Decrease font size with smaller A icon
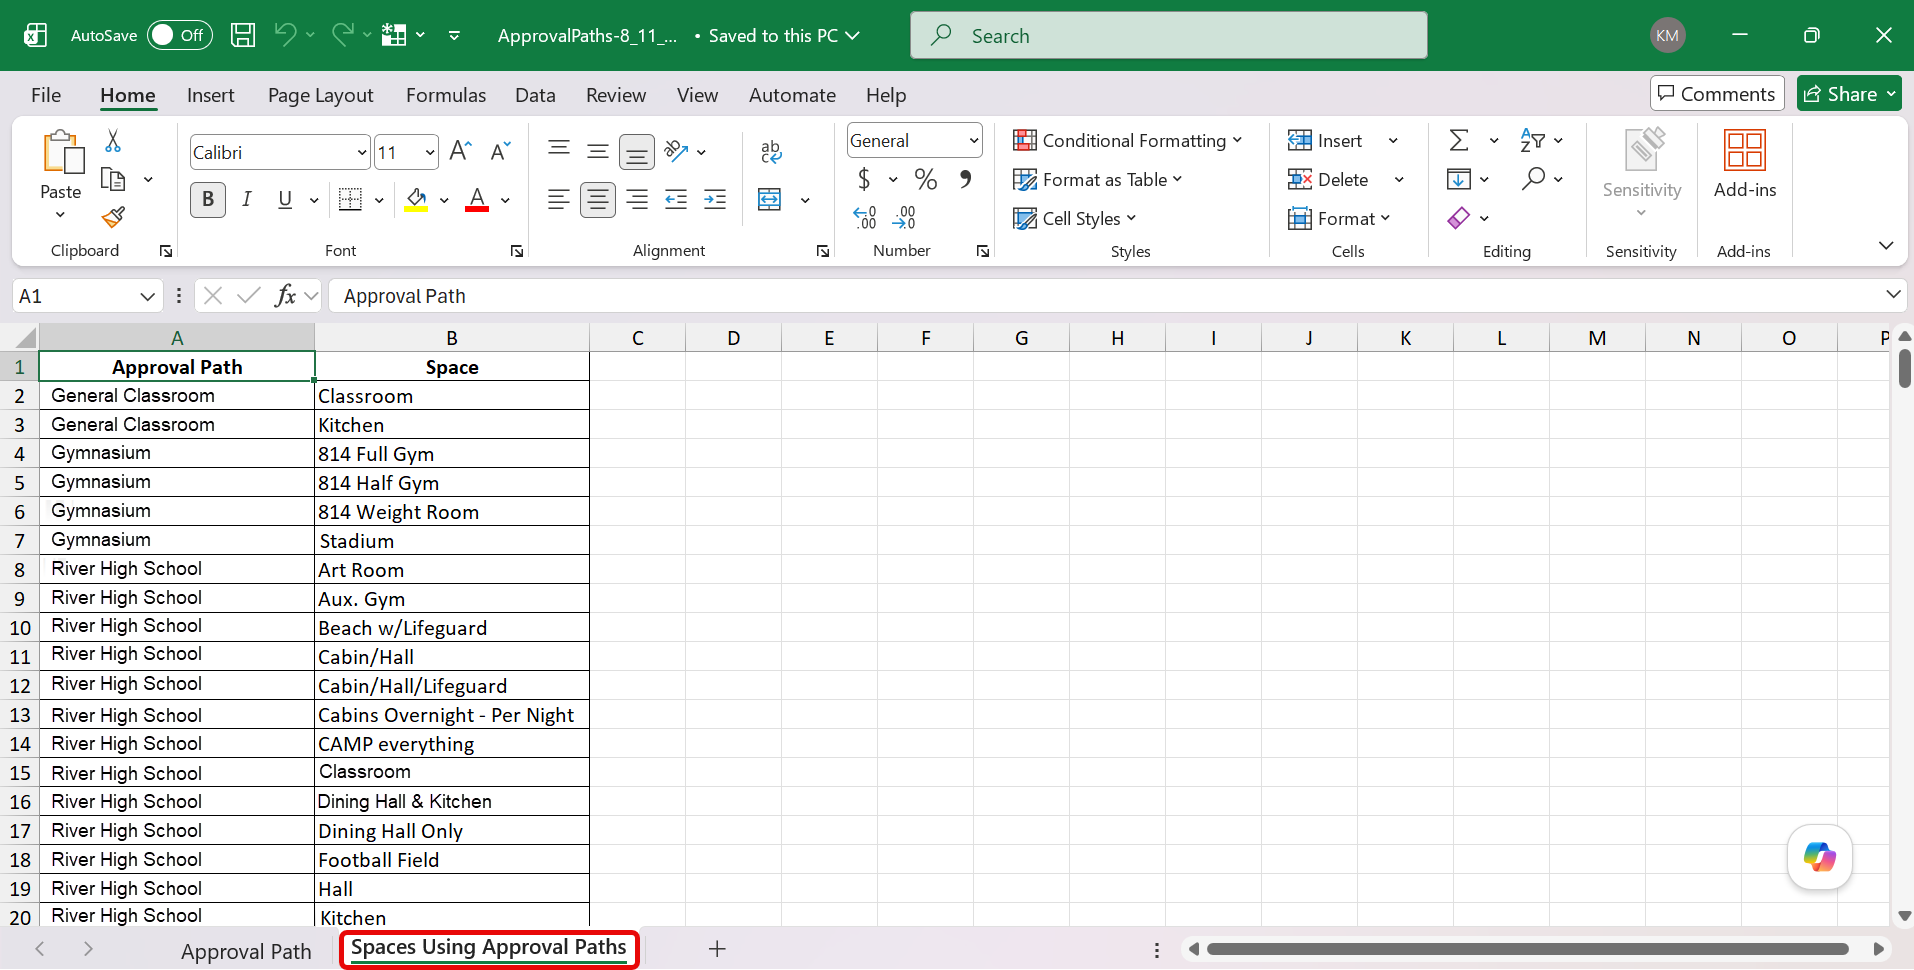Viewport: 1914px width, 970px height. pyautogui.click(x=500, y=151)
